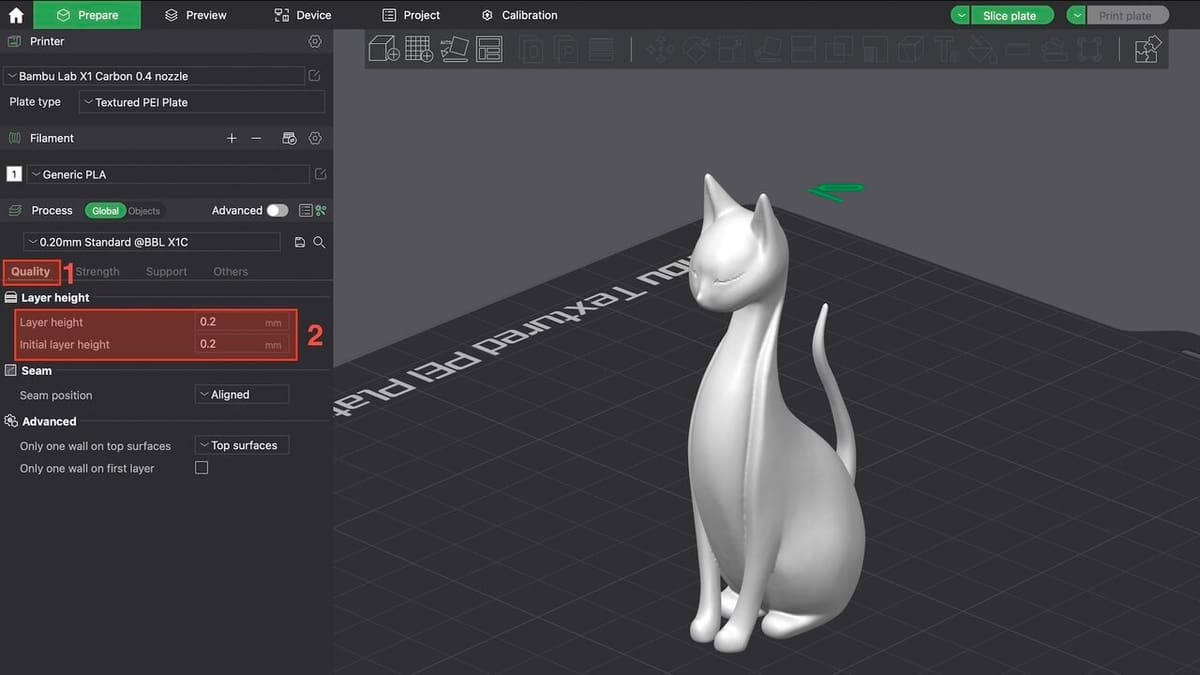Open the Slice plate dropdown arrow
Viewport: 1200px width, 675px height.
click(960, 15)
